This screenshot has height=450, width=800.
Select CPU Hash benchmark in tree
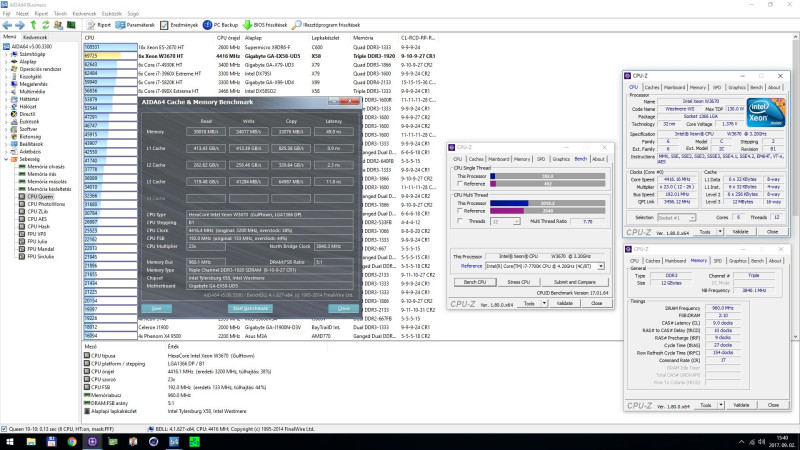tap(34, 227)
